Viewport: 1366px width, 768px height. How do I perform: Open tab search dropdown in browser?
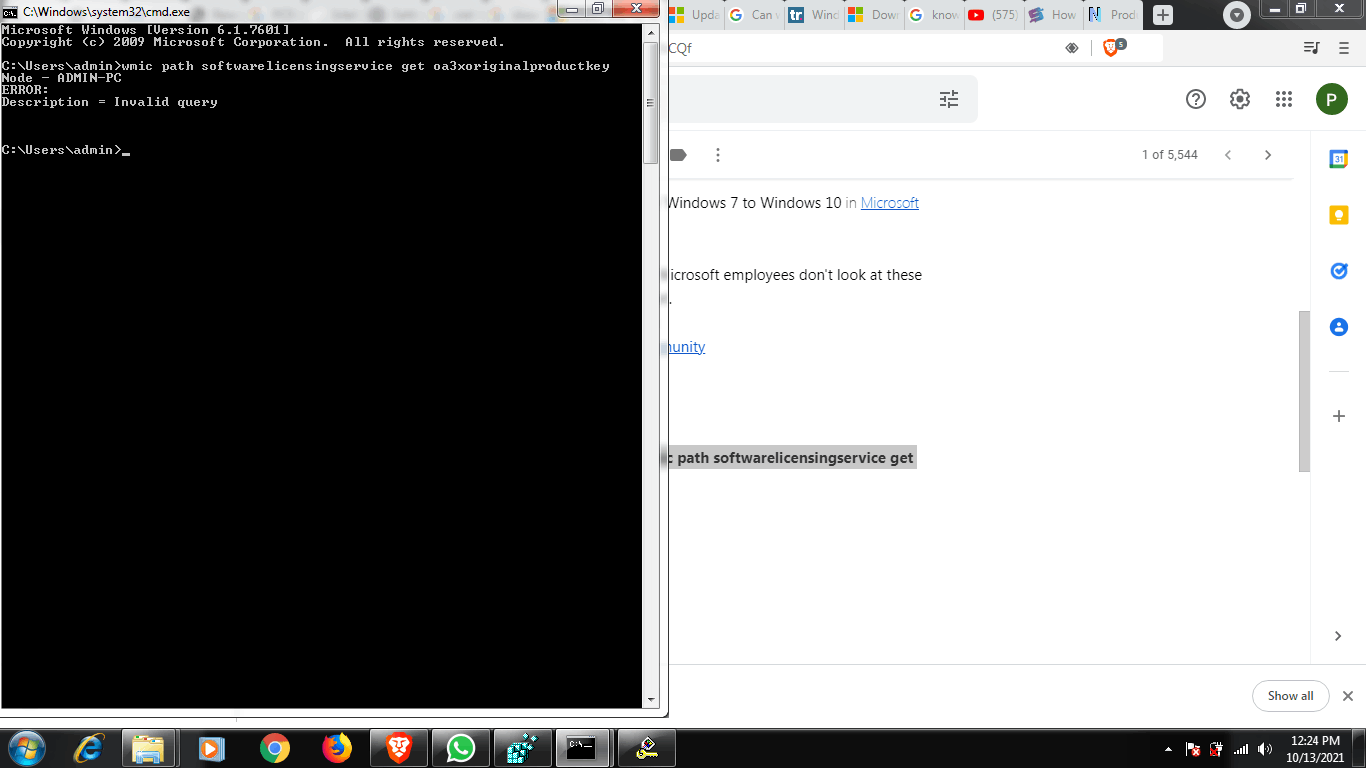(x=1237, y=15)
